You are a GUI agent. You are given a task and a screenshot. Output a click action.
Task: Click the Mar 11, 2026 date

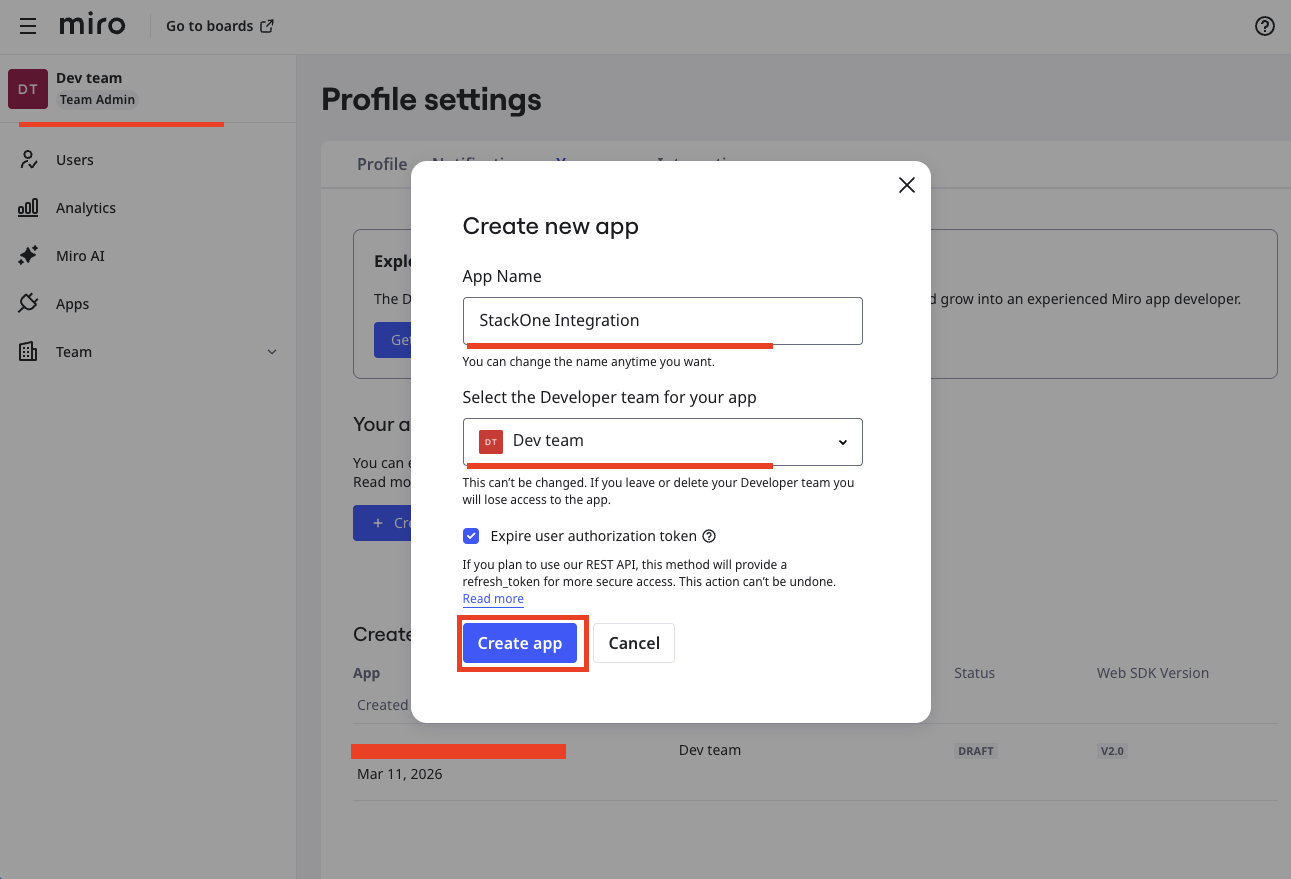[400, 774]
